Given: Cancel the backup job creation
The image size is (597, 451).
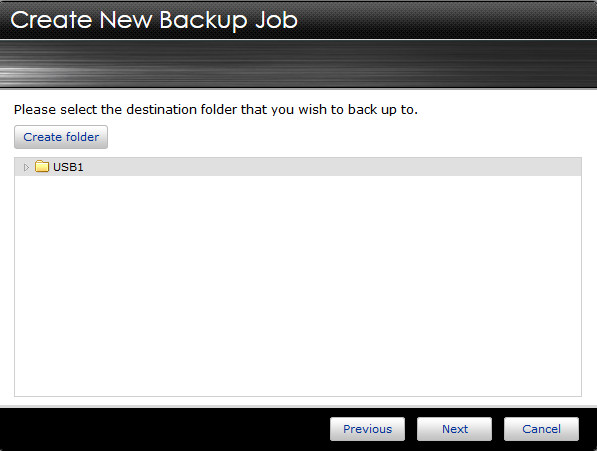Looking at the screenshot, I should click(541, 429).
